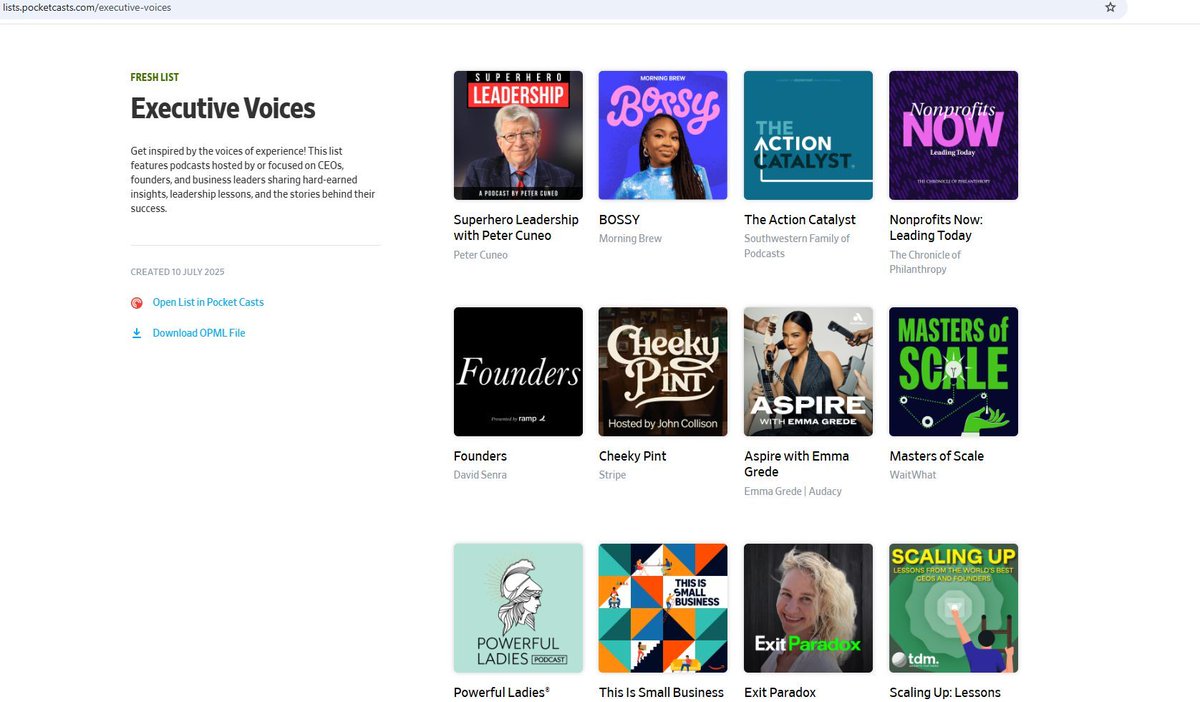1200x702 pixels.
Task: Open Exit Paradox podcast cover art
Action: click(x=808, y=608)
